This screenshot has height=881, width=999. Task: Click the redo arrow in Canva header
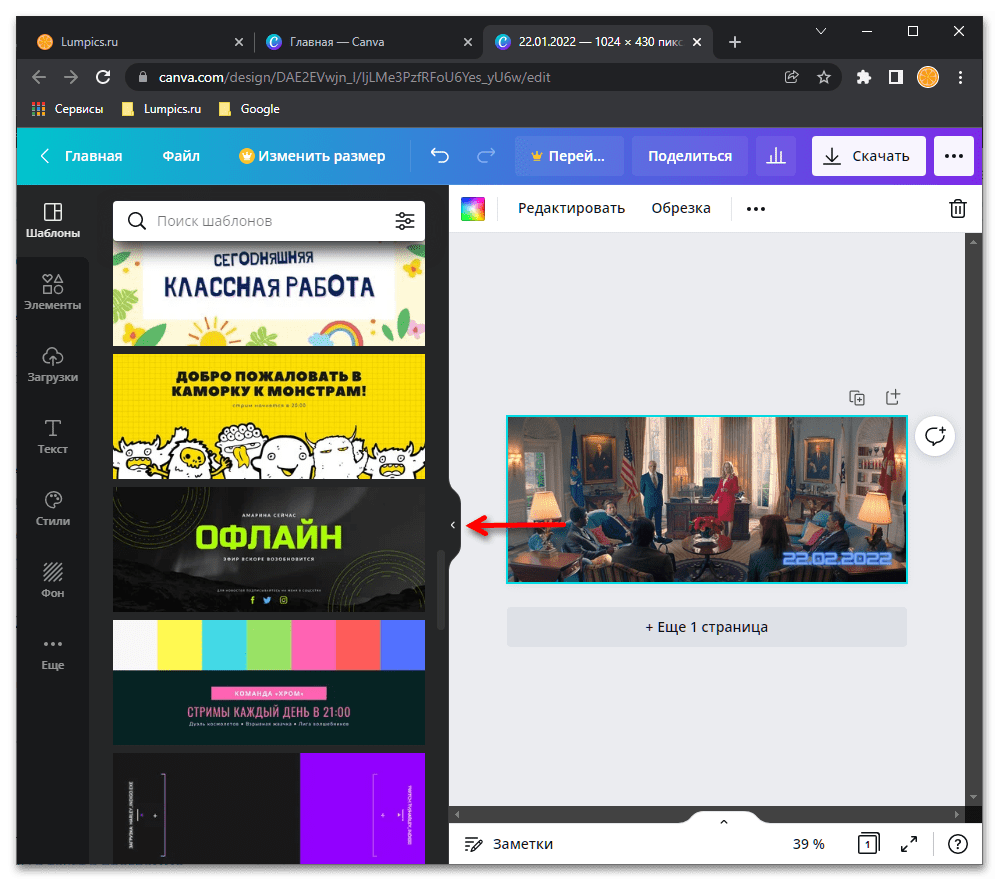click(x=486, y=155)
